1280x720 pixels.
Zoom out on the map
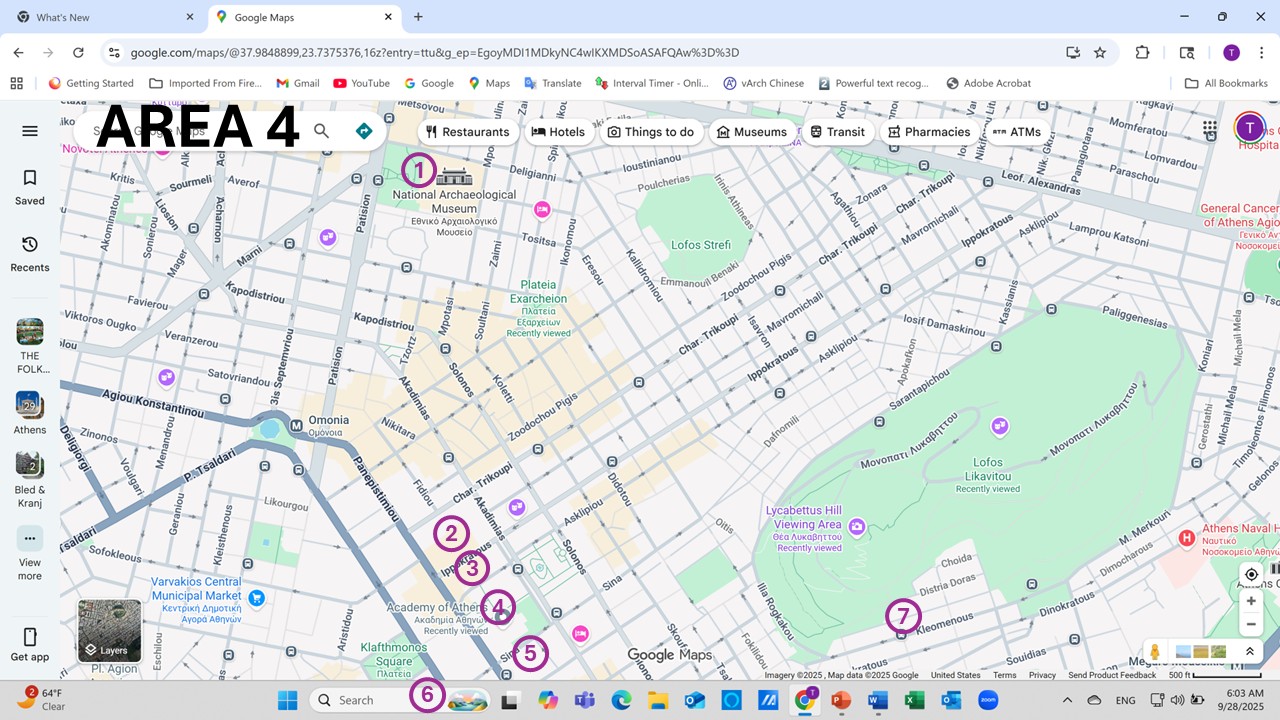[x=1251, y=624]
